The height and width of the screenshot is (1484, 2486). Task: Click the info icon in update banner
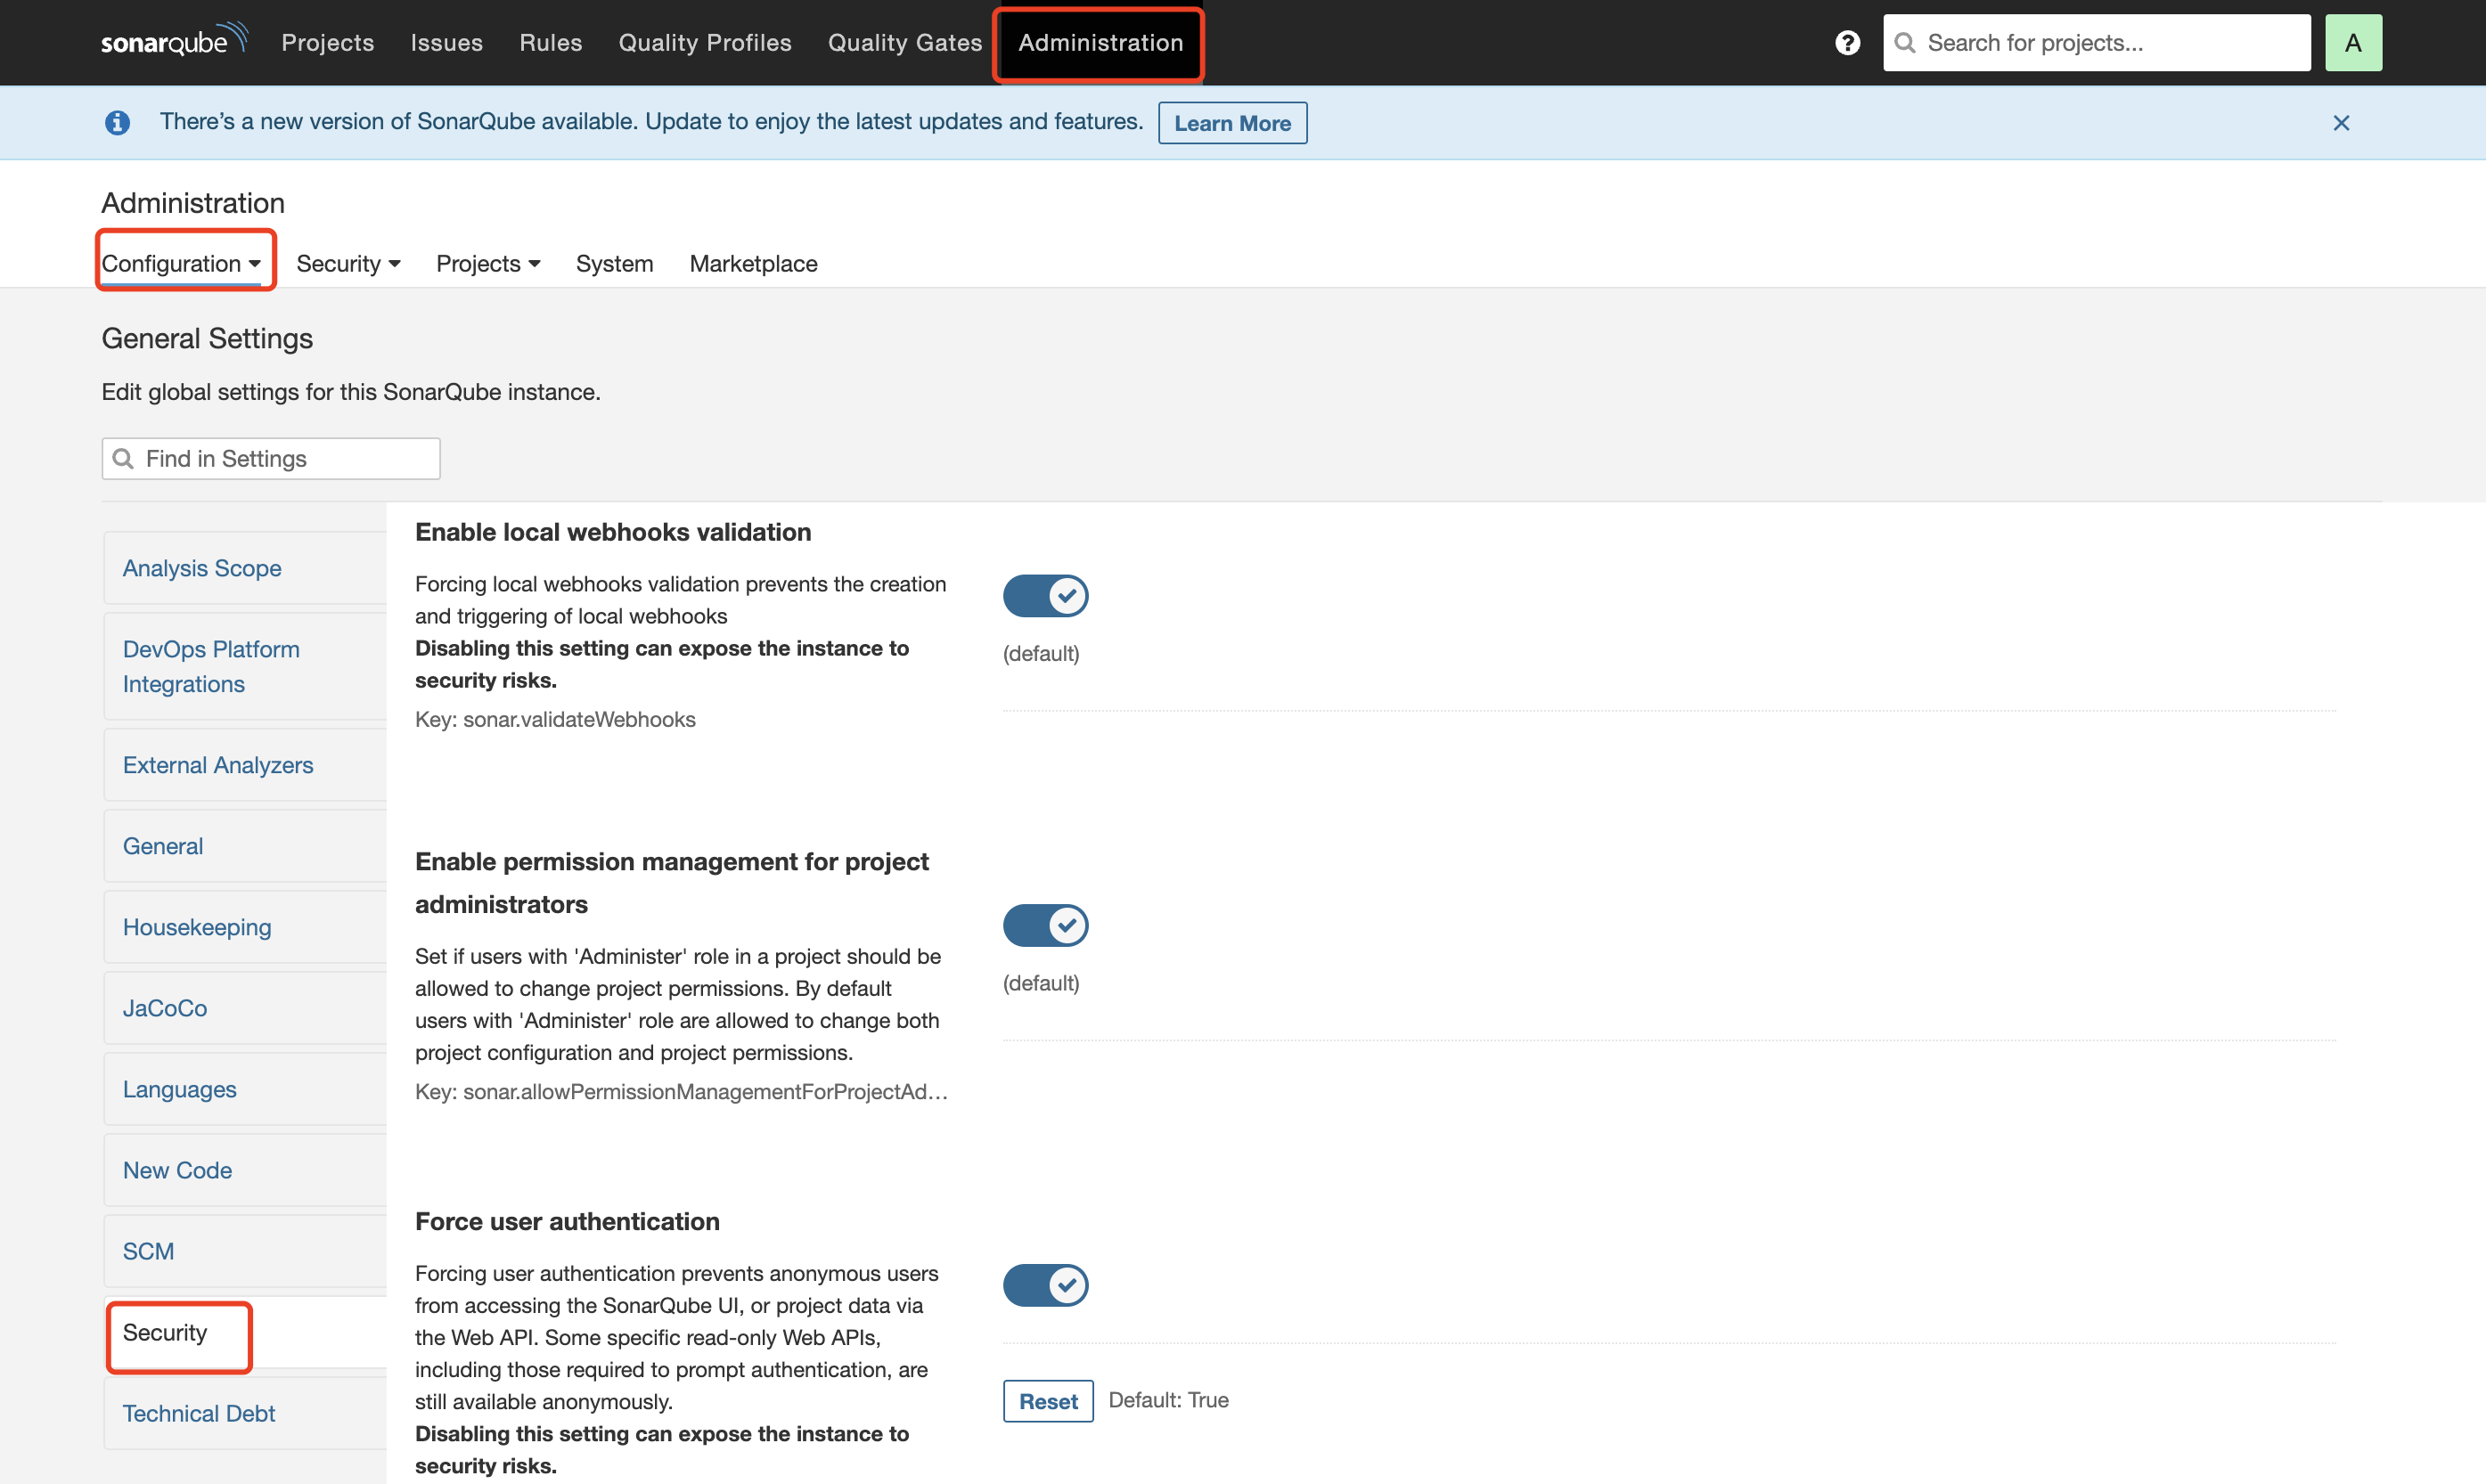point(117,123)
